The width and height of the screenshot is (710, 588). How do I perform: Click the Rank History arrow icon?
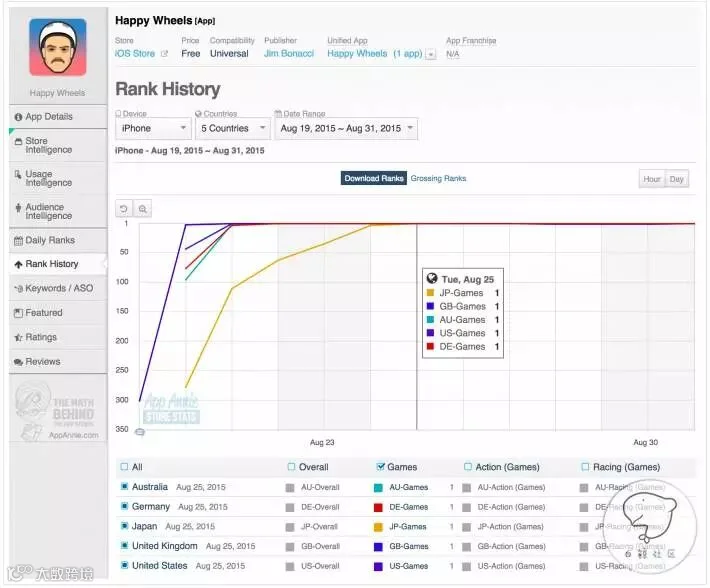click(x=18, y=265)
